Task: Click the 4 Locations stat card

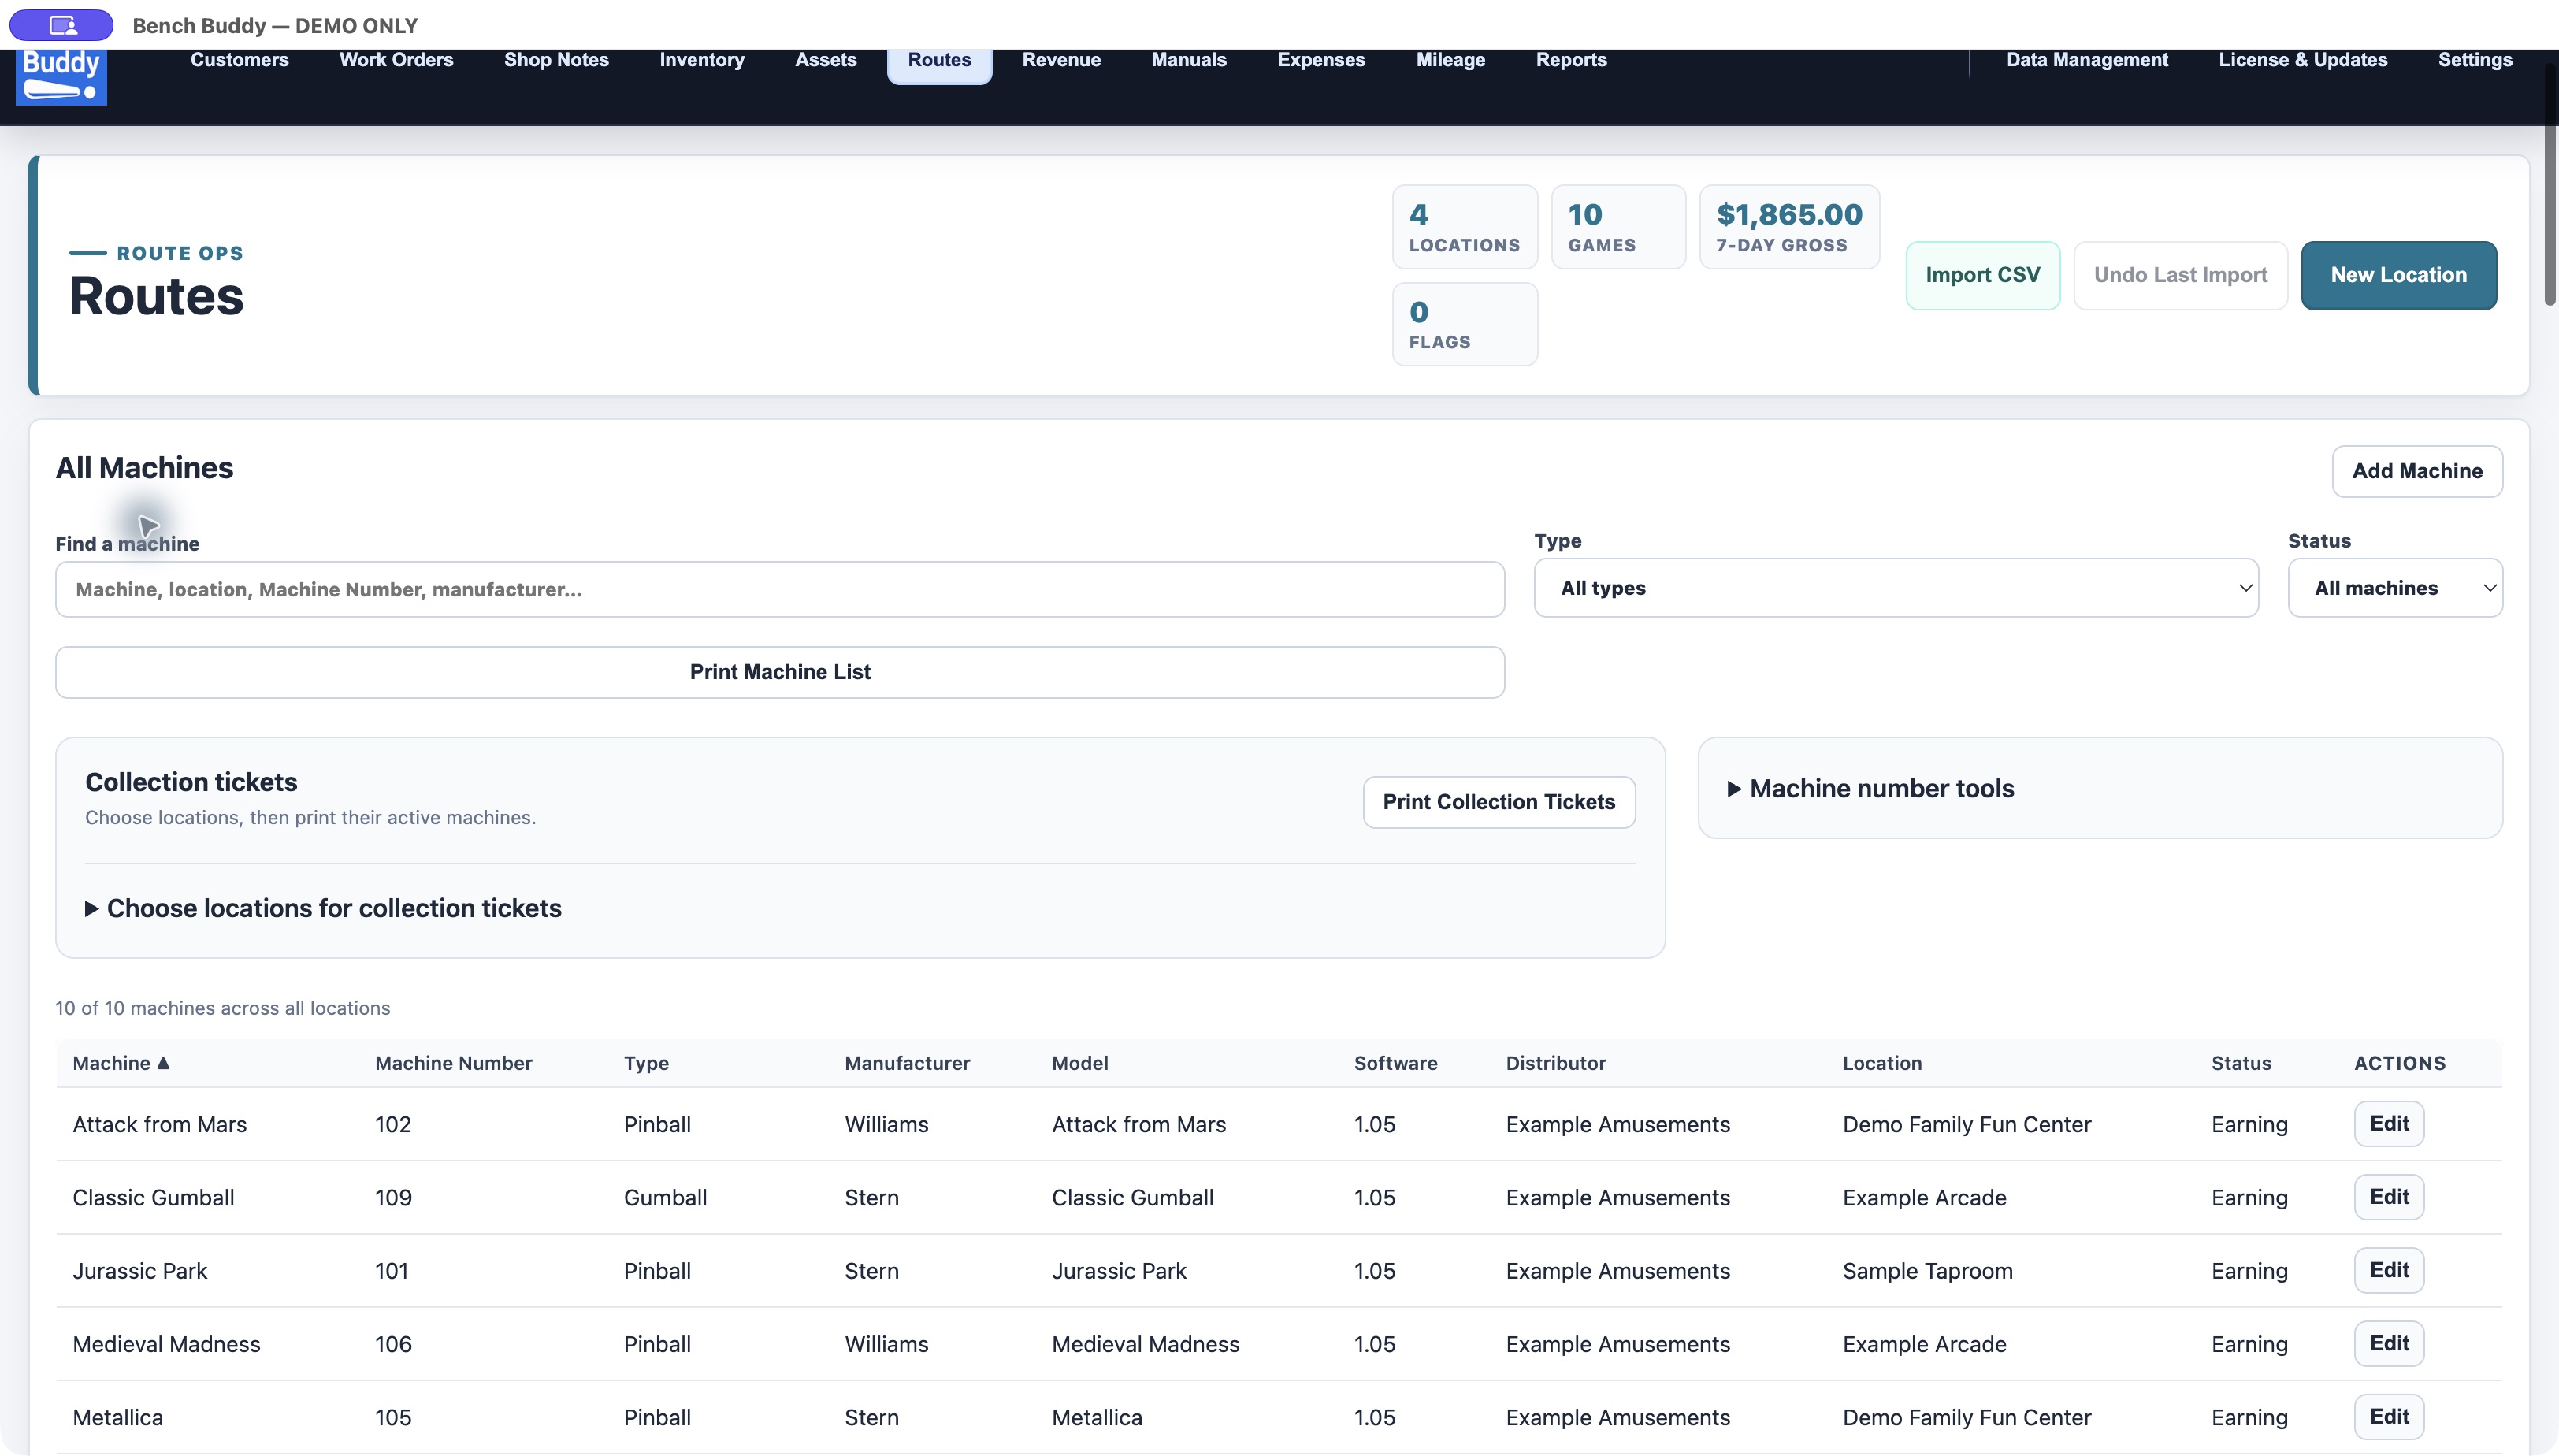Action: click(x=1464, y=227)
